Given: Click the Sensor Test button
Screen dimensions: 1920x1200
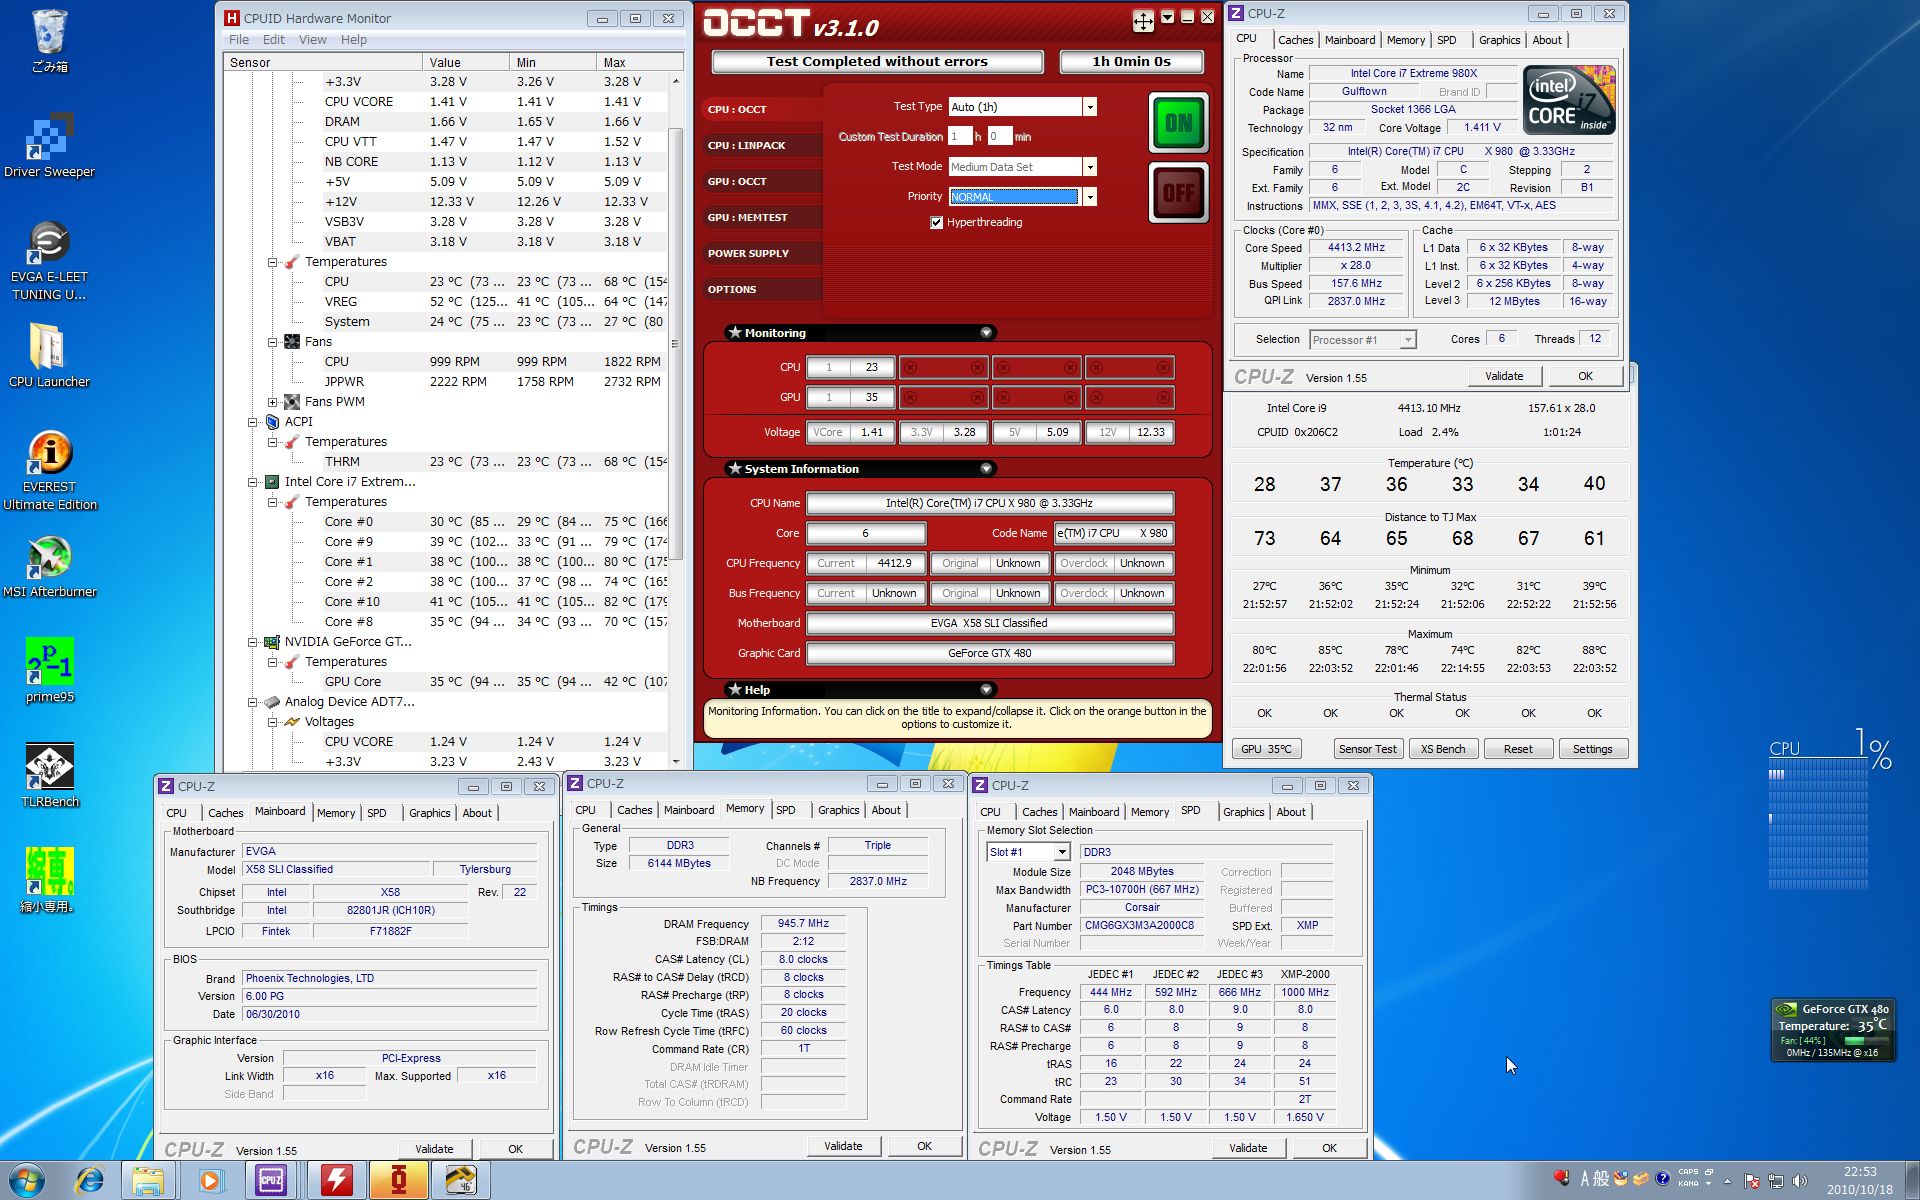Looking at the screenshot, I should [1367, 749].
